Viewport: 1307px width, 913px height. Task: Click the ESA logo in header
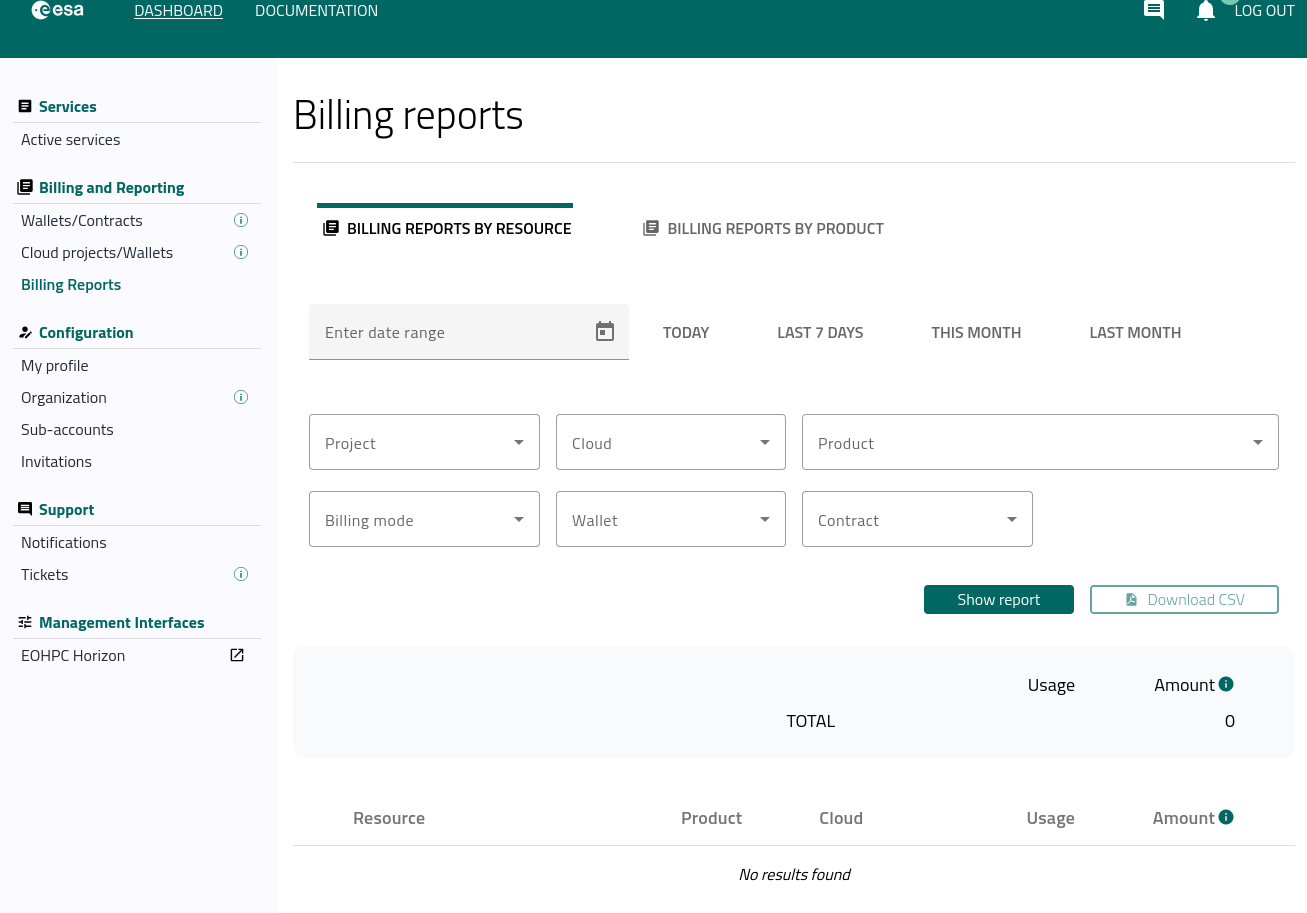point(58,11)
